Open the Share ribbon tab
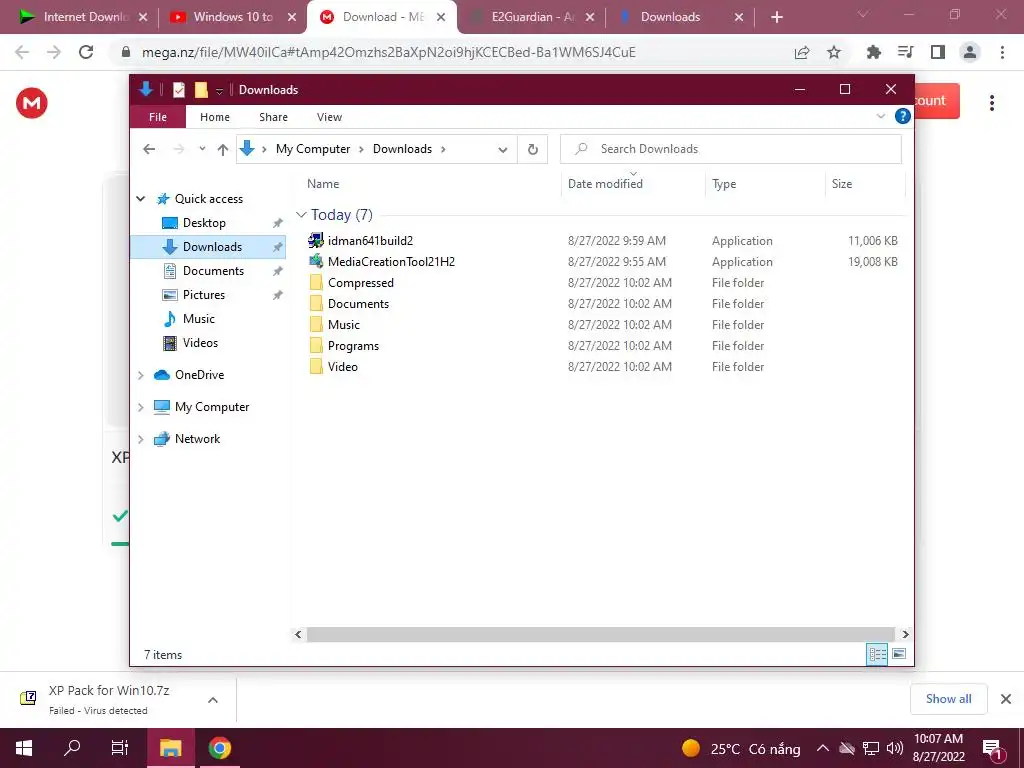 point(273,117)
